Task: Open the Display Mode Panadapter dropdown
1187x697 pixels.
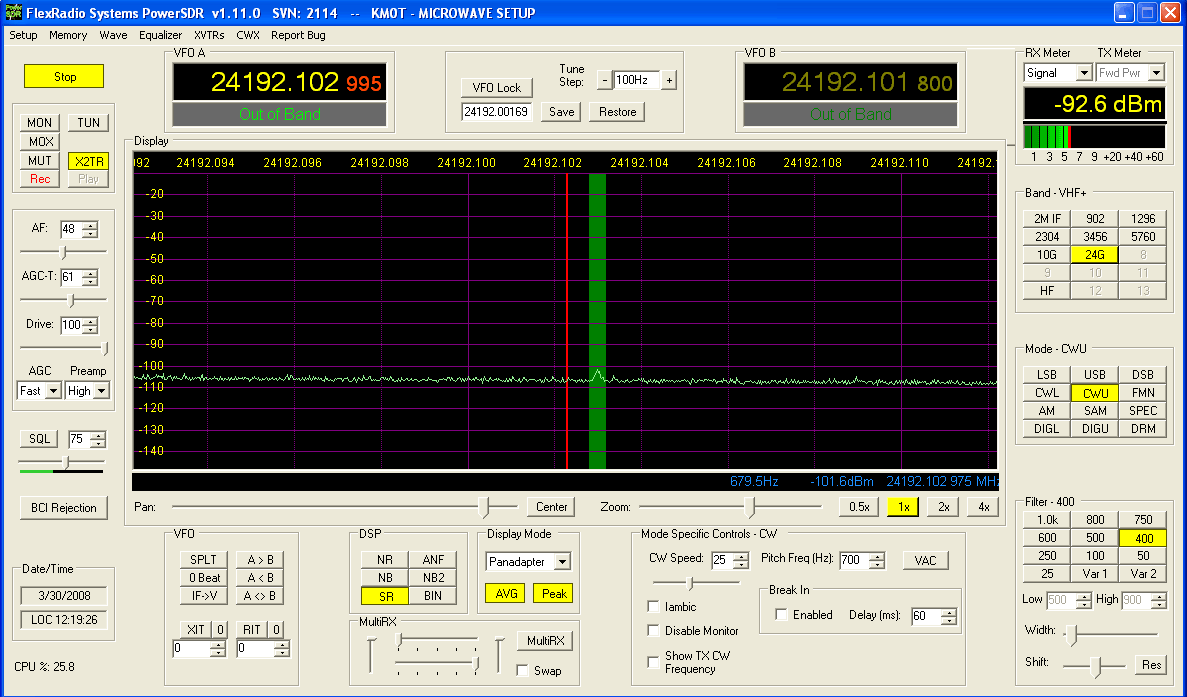Action: 562,562
